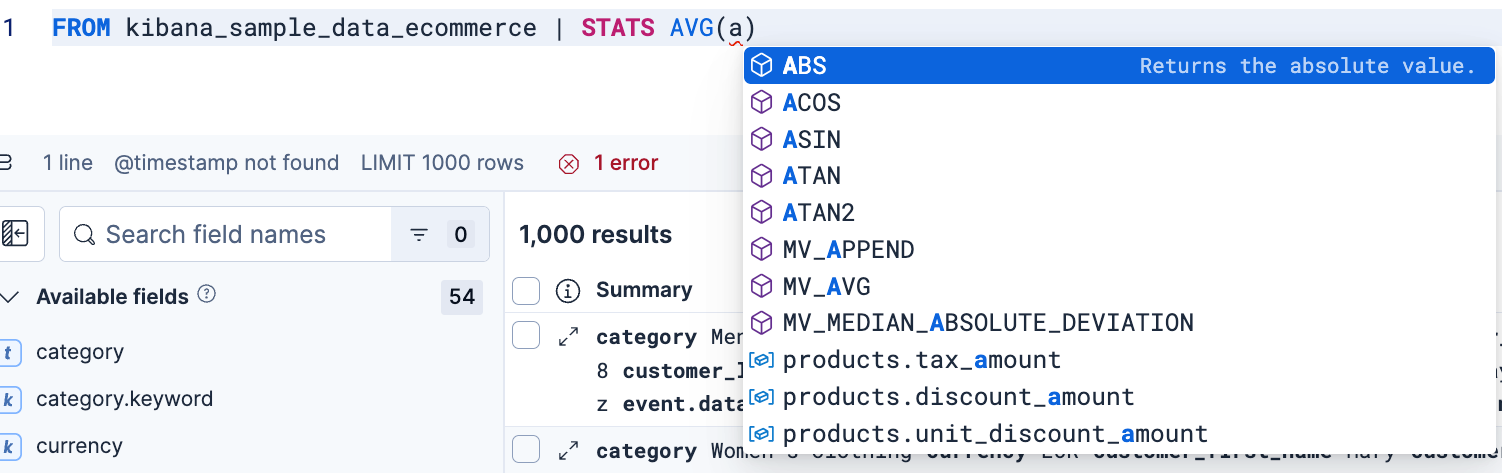Click the text type icon next to category
Image resolution: width=1502 pixels, height=473 pixels.
point(10,352)
